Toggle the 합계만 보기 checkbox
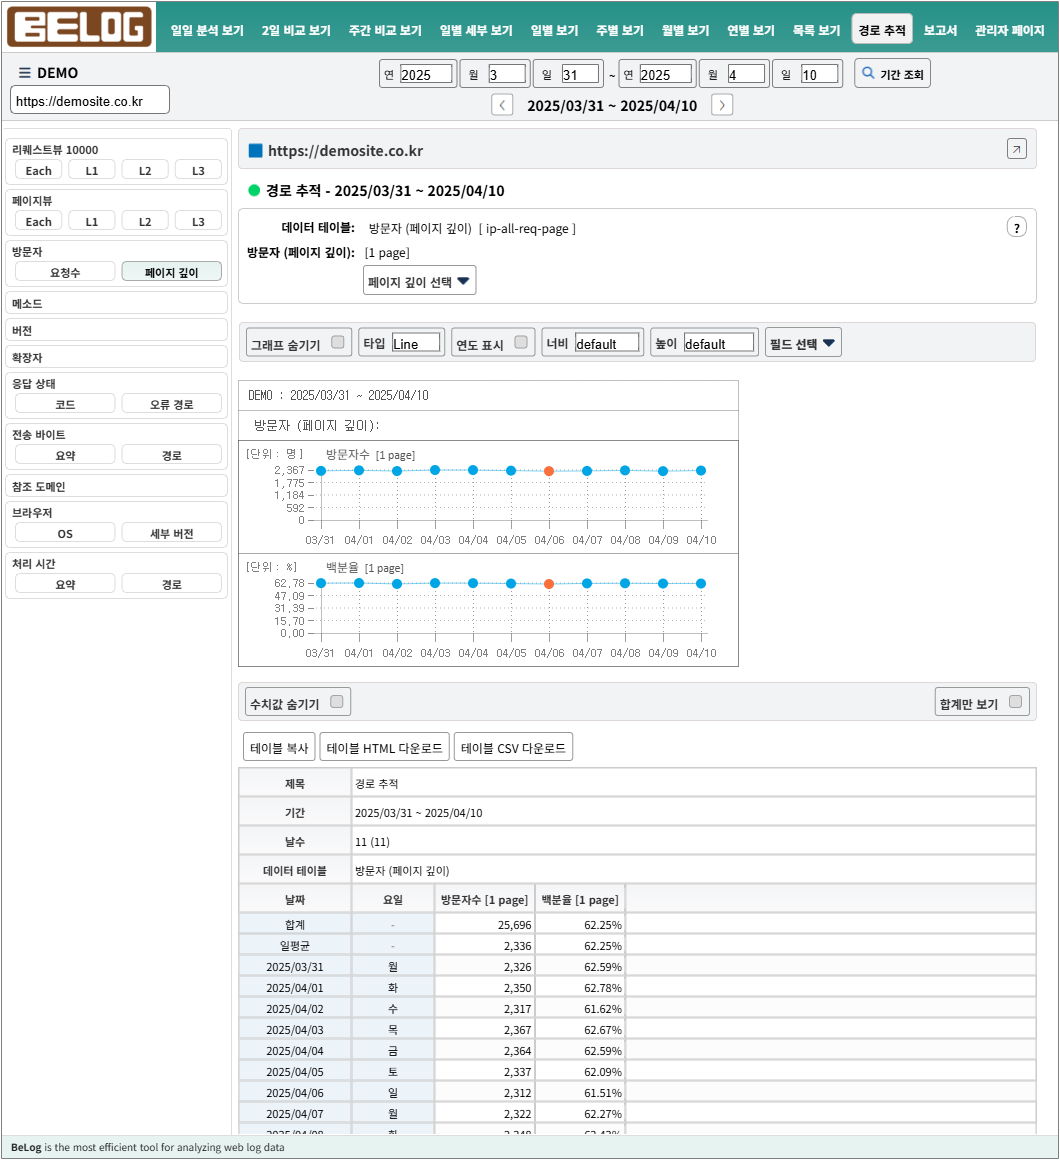Image resolution: width=1060 pixels, height=1160 pixels. click(x=1016, y=701)
